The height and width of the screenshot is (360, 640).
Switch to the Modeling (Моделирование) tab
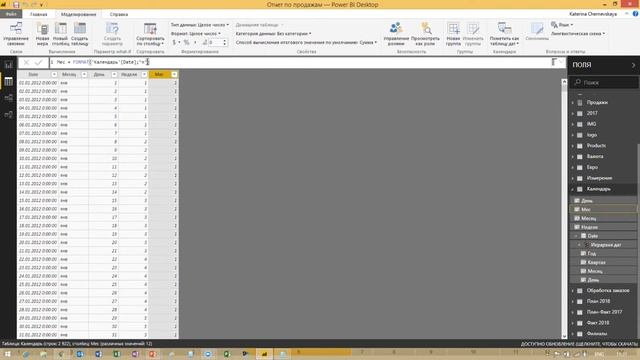tap(79, 14)
